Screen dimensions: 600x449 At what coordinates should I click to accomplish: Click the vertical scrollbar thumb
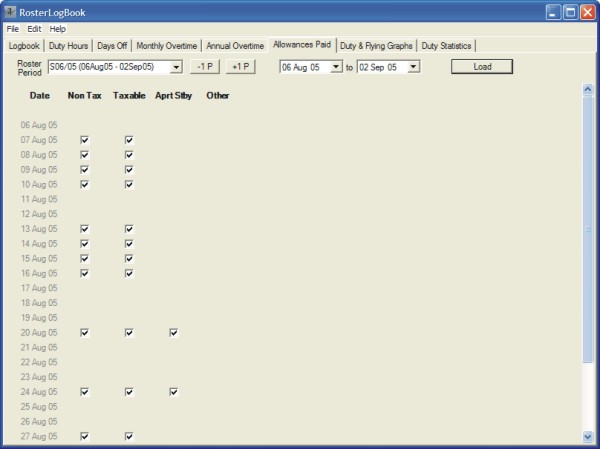coord(588,229)
